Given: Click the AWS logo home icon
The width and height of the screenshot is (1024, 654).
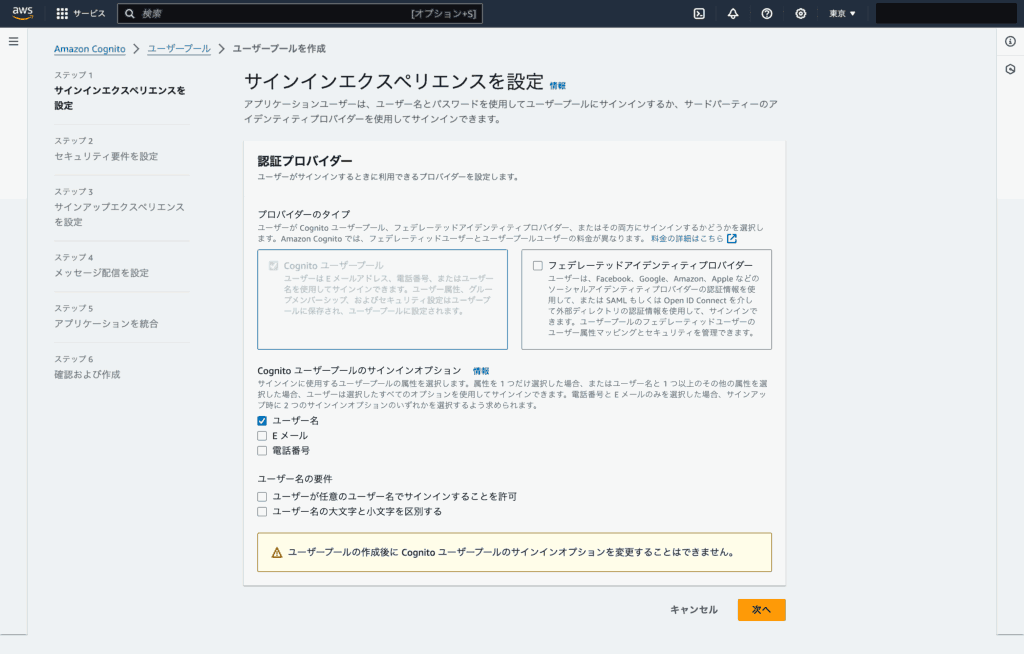Looking at the screenshot, I should (23, 13).
